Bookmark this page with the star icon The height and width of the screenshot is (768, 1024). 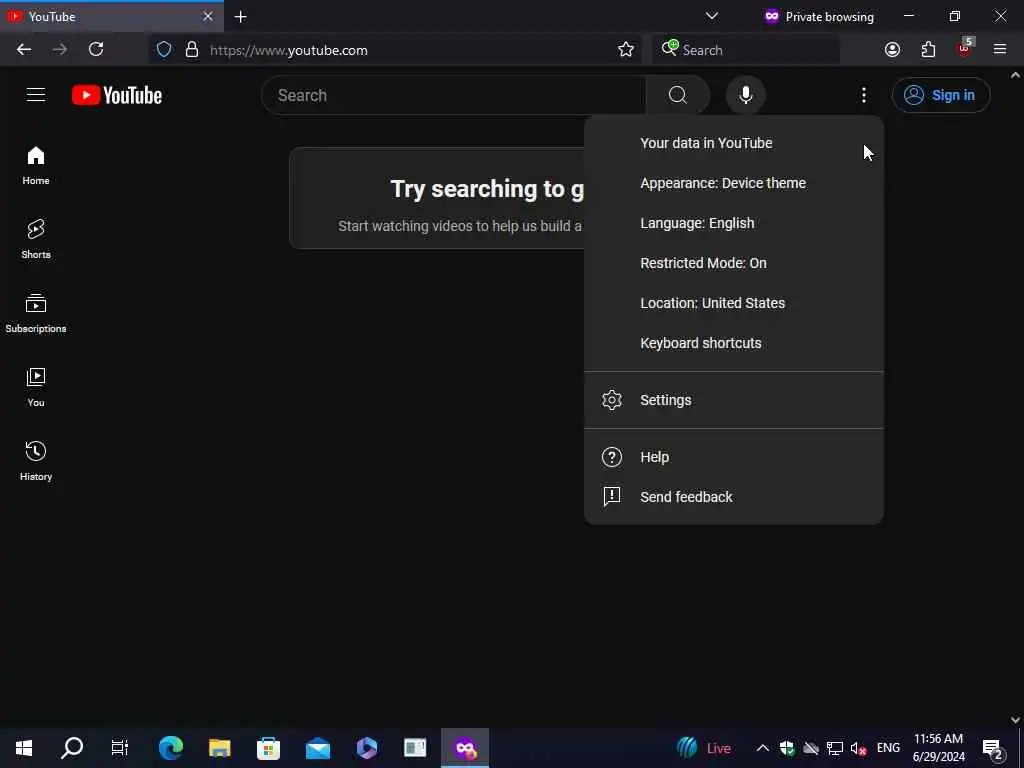(x=626, y=50)
